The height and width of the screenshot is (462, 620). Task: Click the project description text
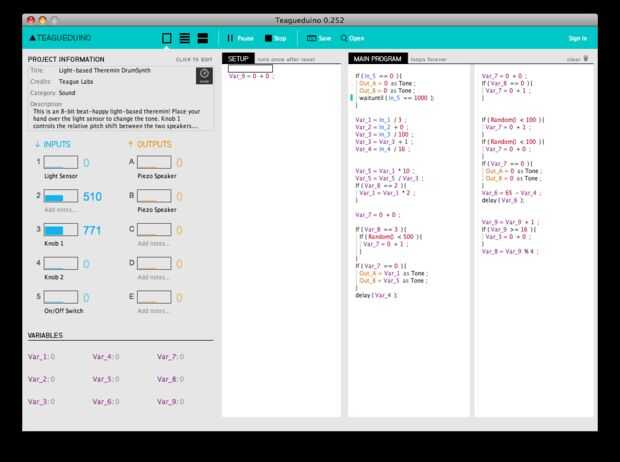click(x=117, y=119)
